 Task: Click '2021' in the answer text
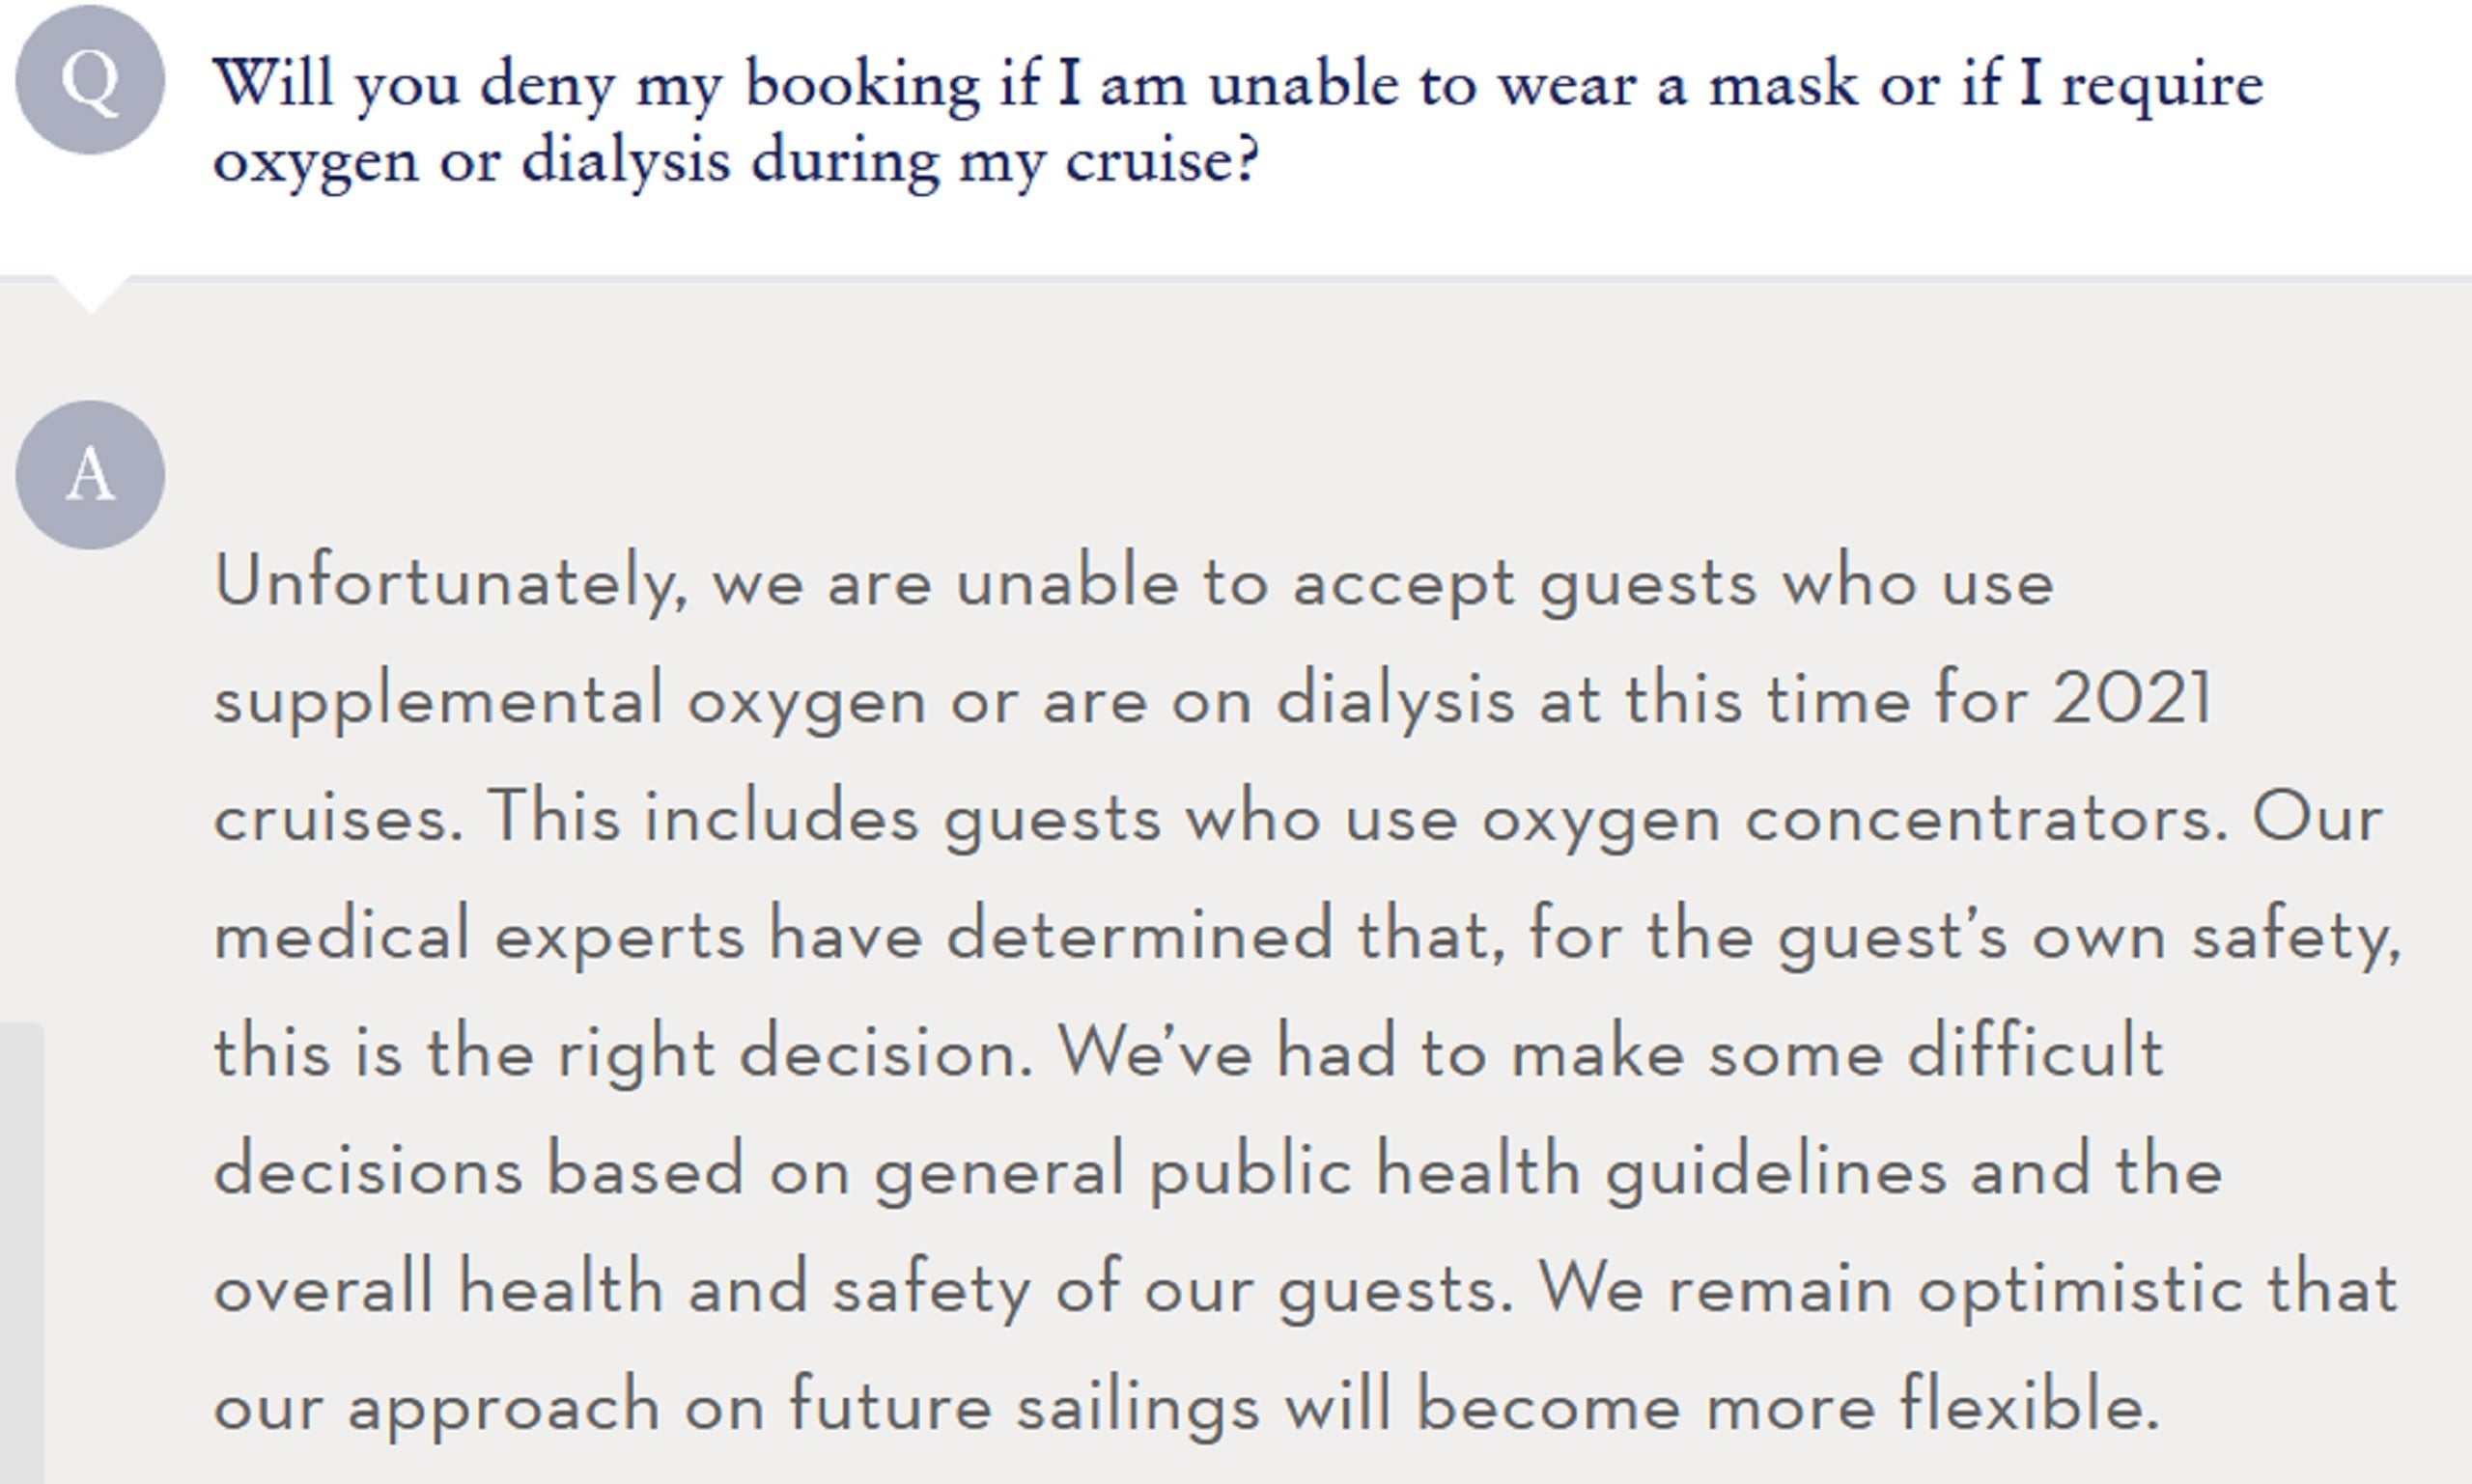coord(2131,699)
